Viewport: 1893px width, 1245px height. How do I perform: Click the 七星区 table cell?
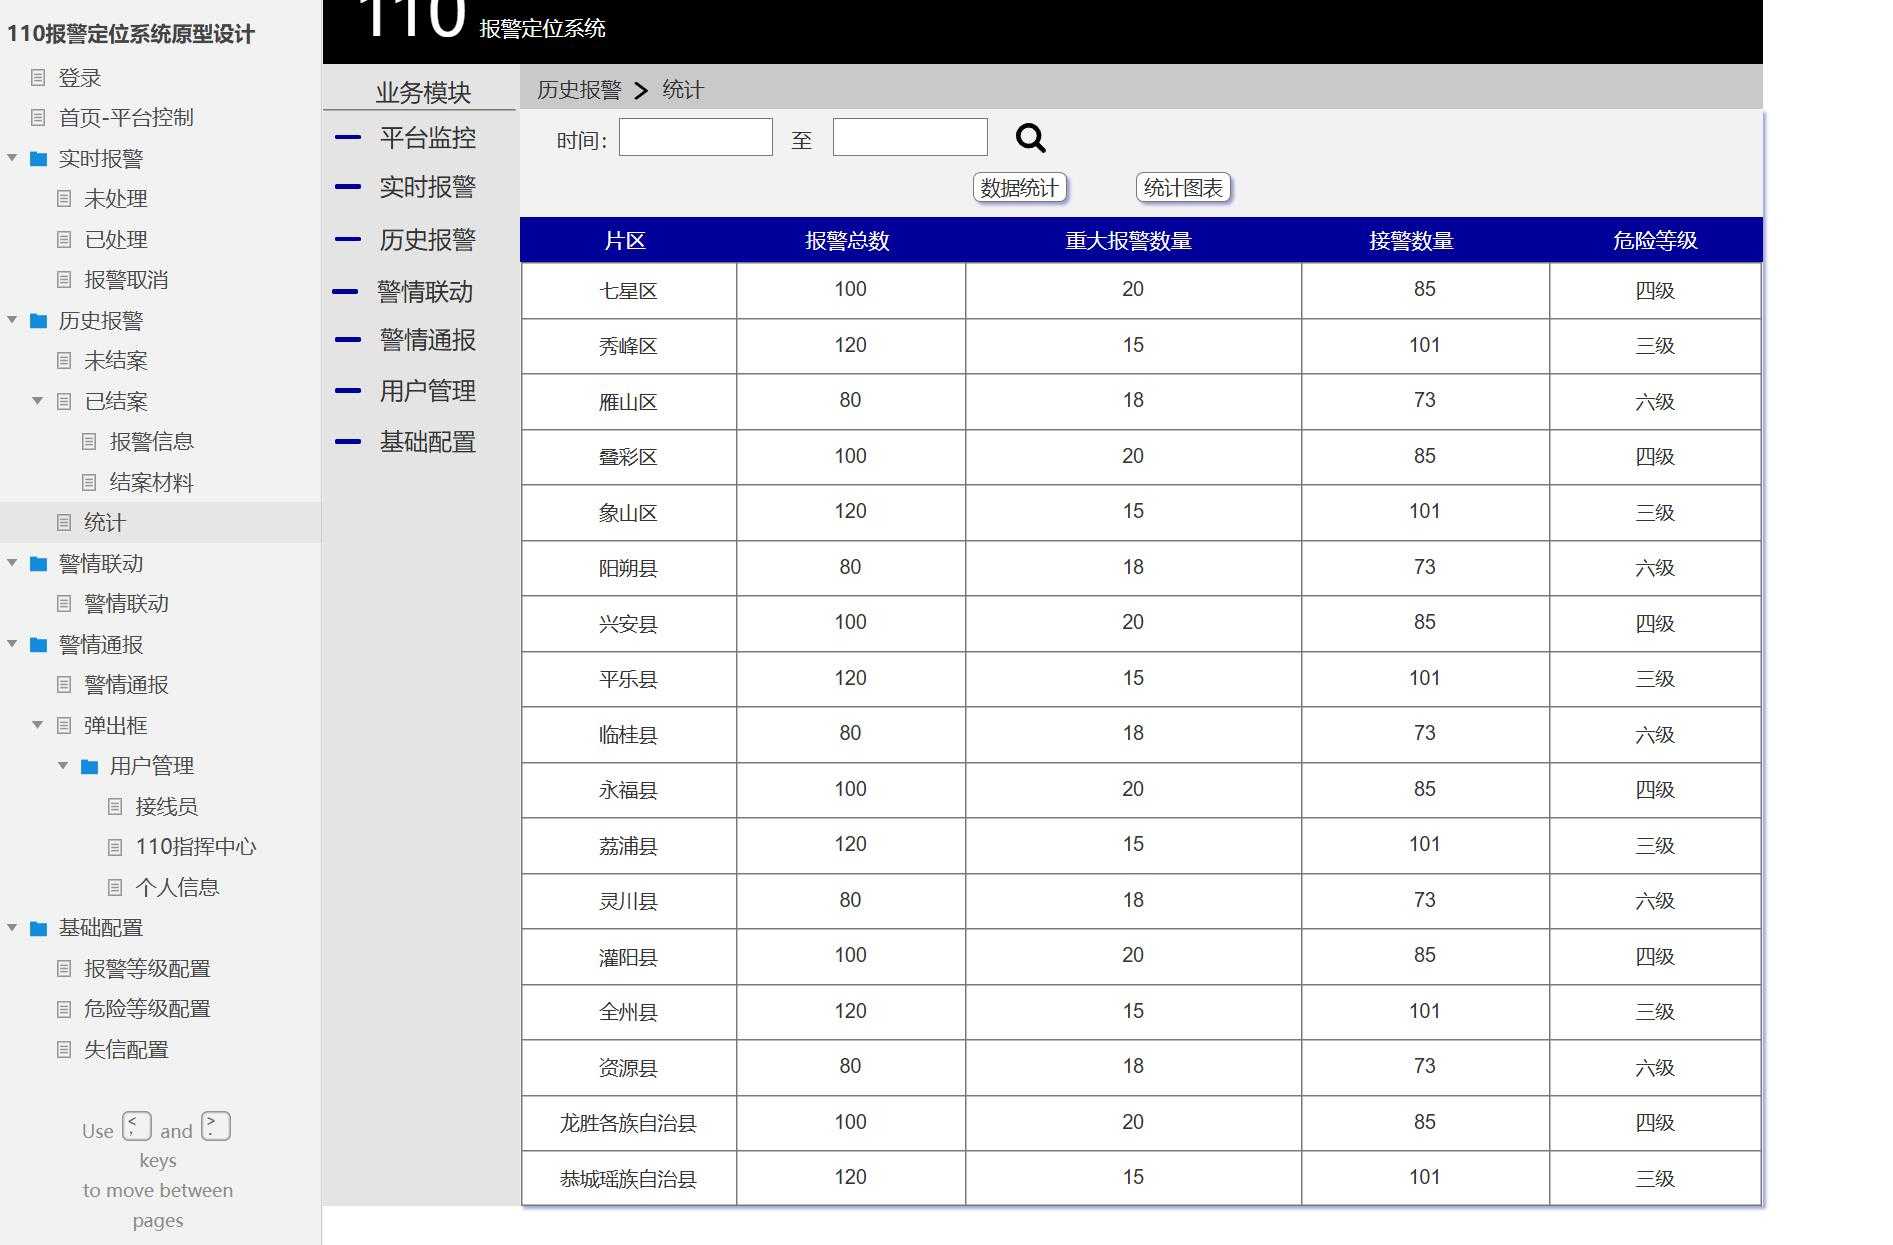tap(629, 291)
